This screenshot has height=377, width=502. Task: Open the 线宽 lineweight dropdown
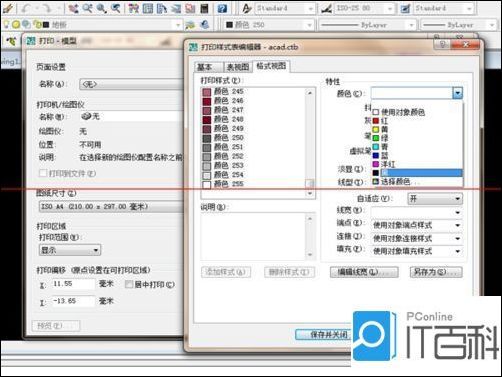(417, 212)
